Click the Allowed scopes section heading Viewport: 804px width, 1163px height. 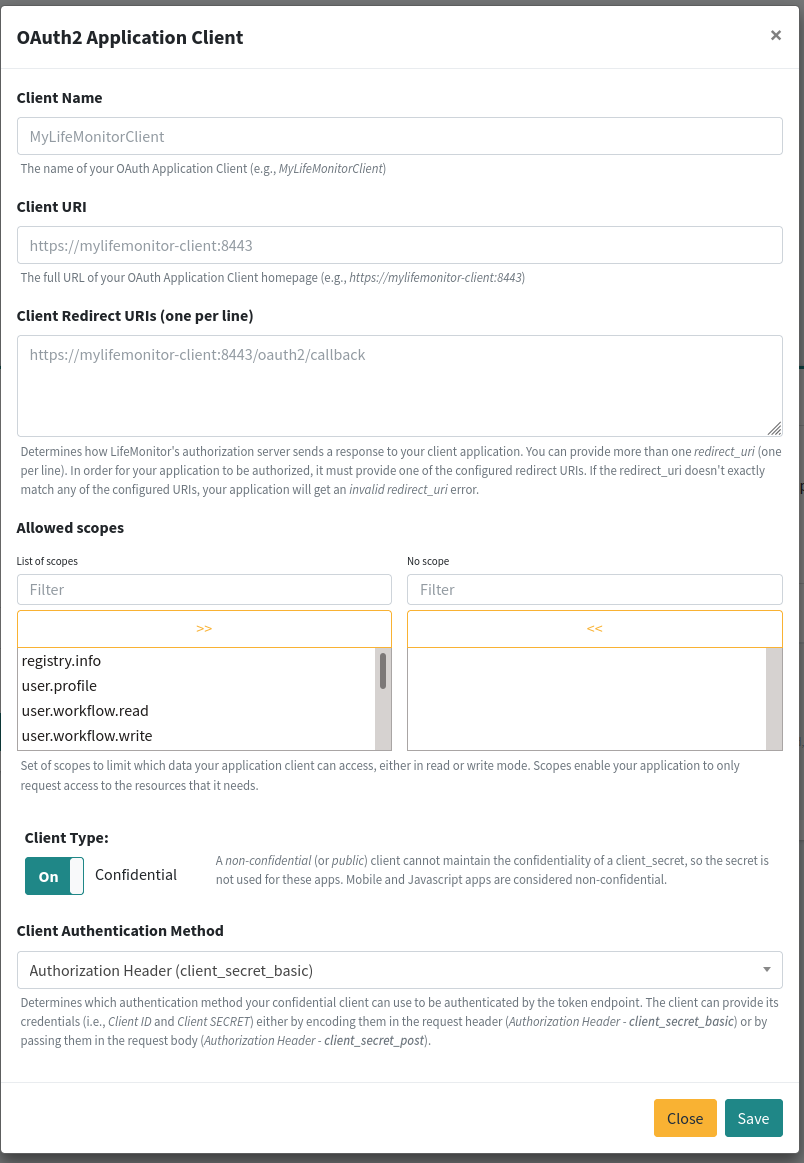70,527
